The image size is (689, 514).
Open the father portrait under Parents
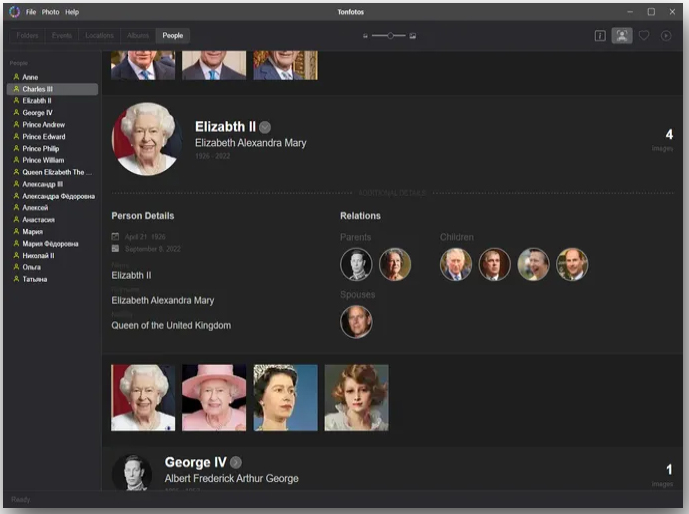pyautogui.click(x=356, y=264)
